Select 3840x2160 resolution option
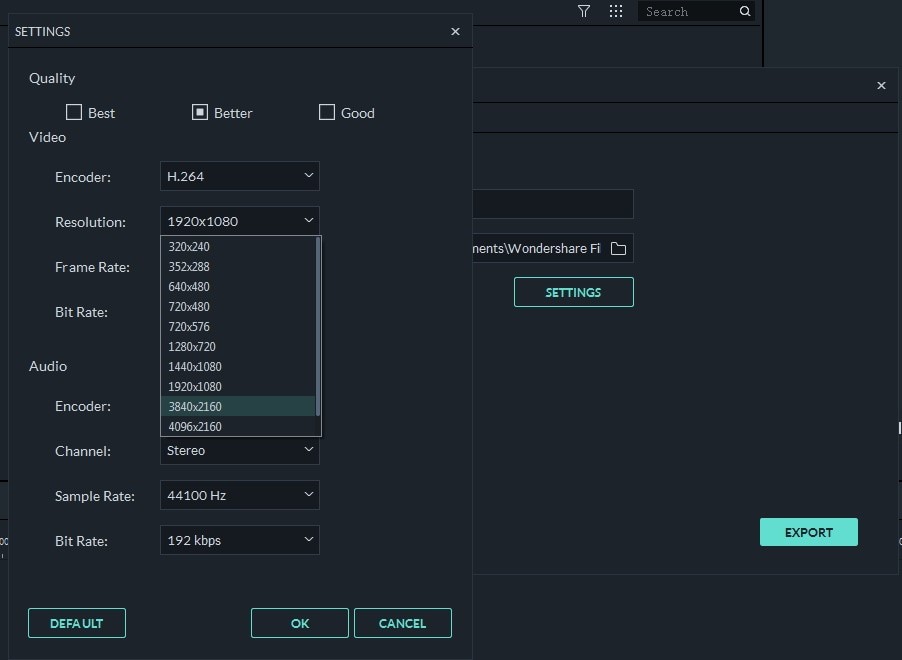 click(238, 407)
